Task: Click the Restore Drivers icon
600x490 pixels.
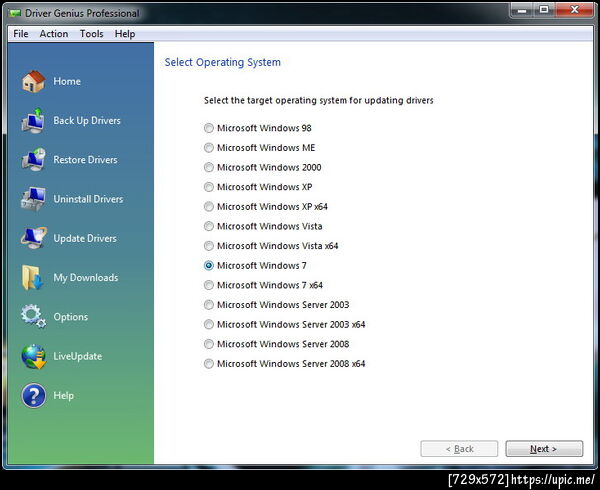Action: (33, 160)
